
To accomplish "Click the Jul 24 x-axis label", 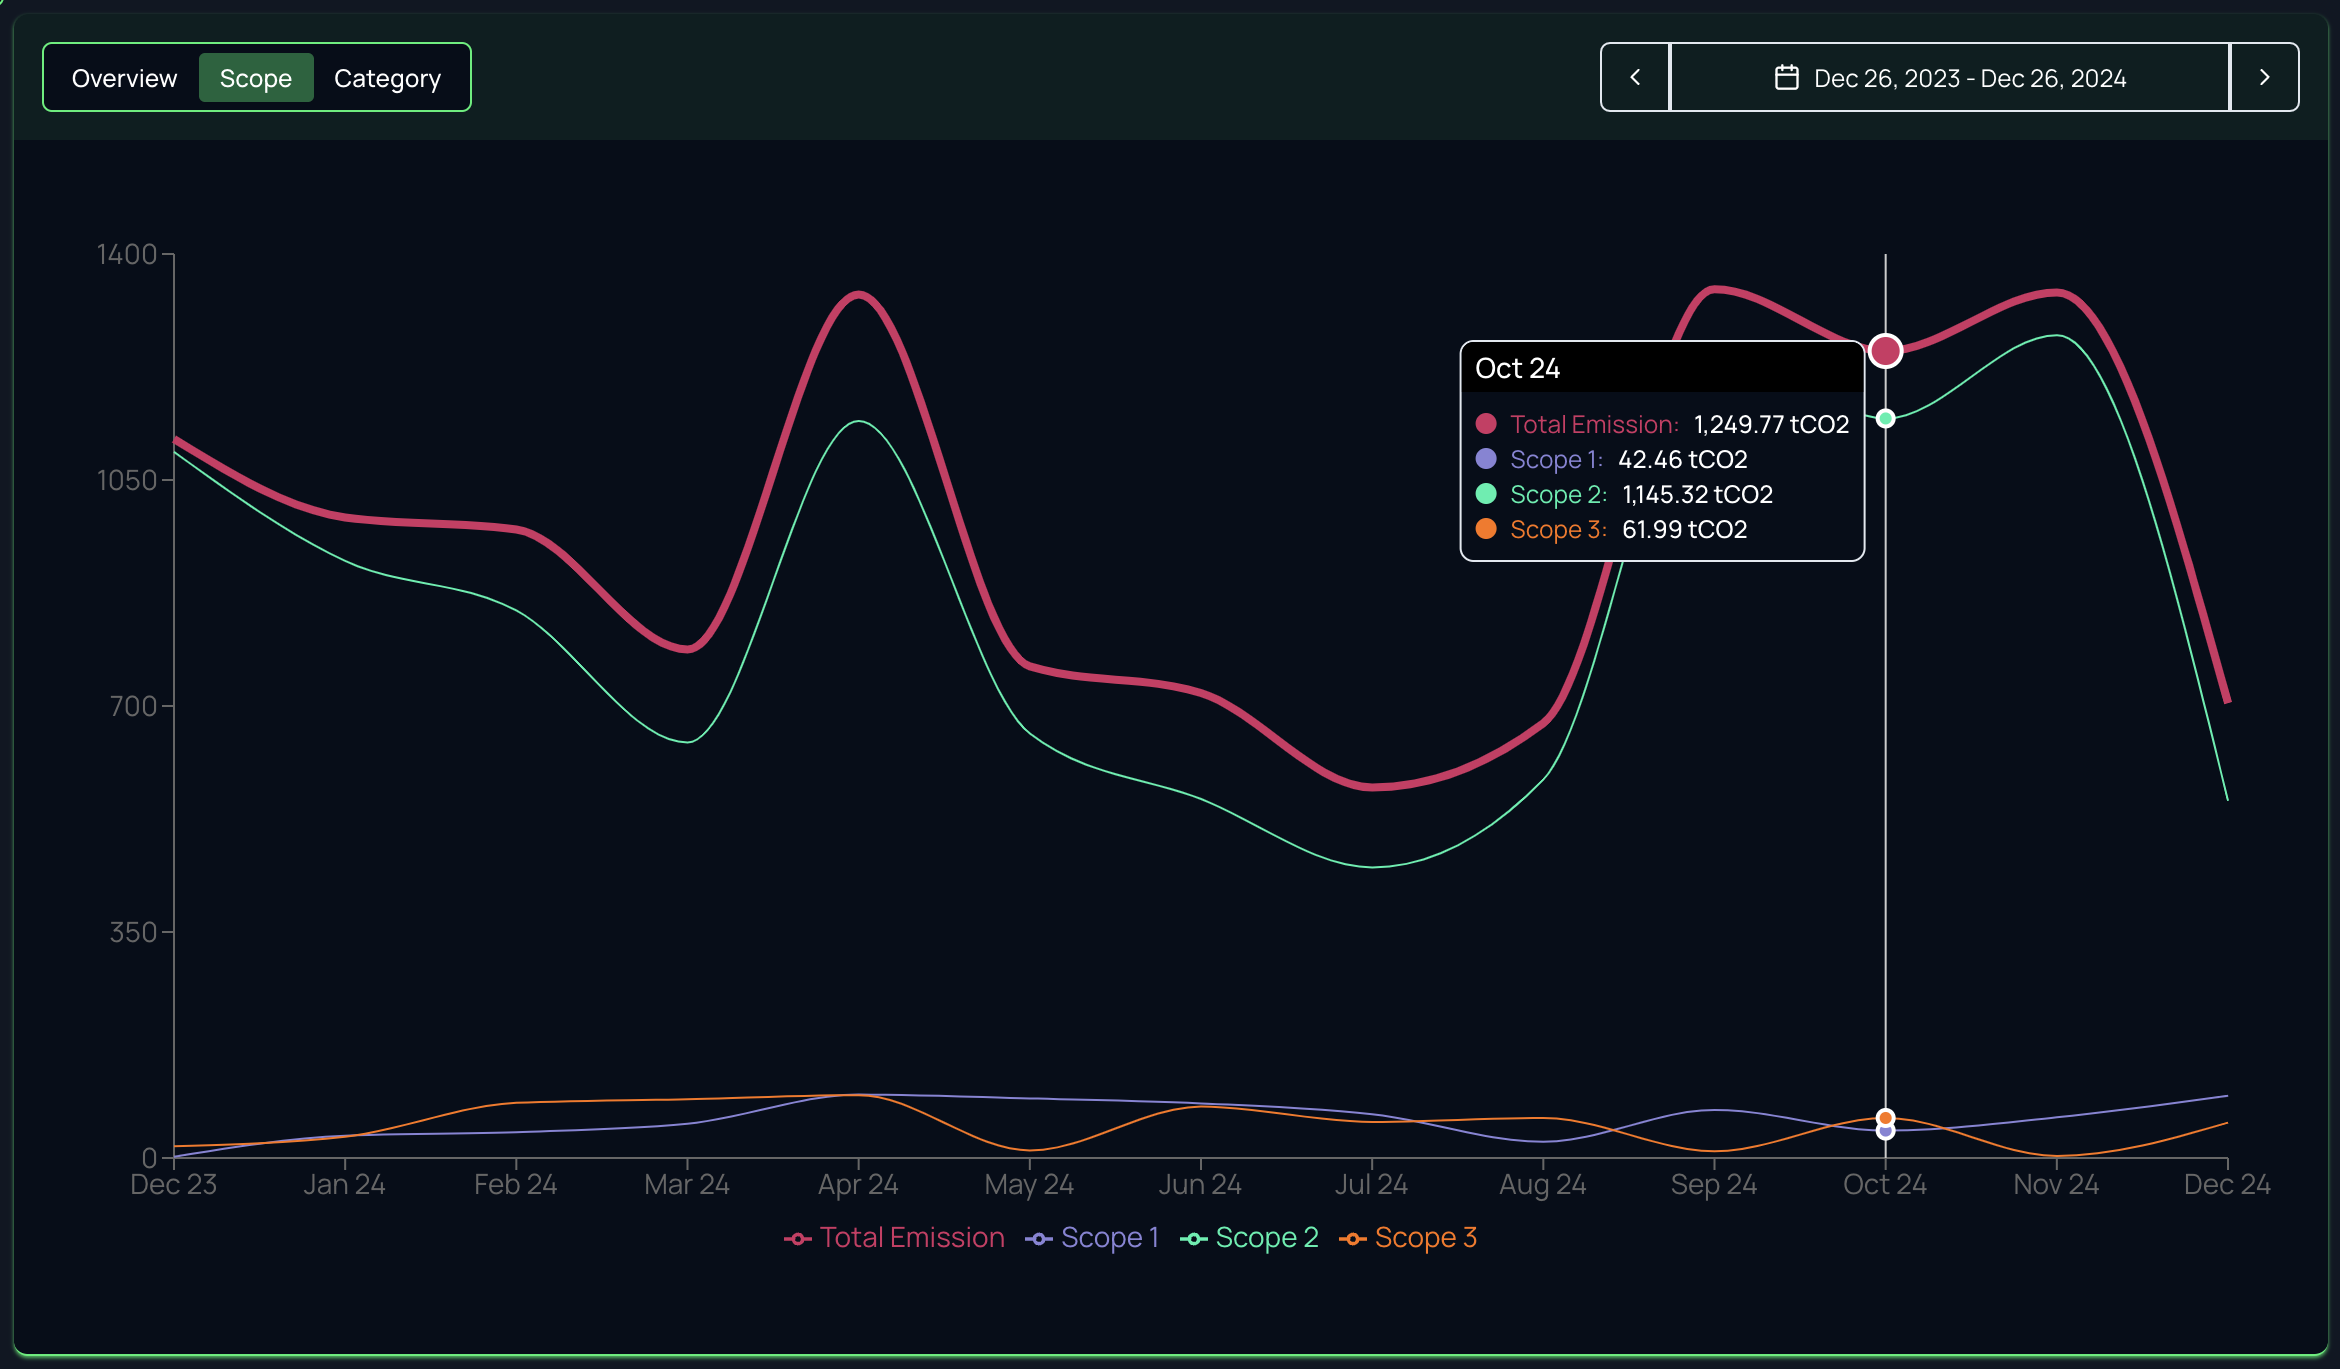I will pos(1371,1185).
